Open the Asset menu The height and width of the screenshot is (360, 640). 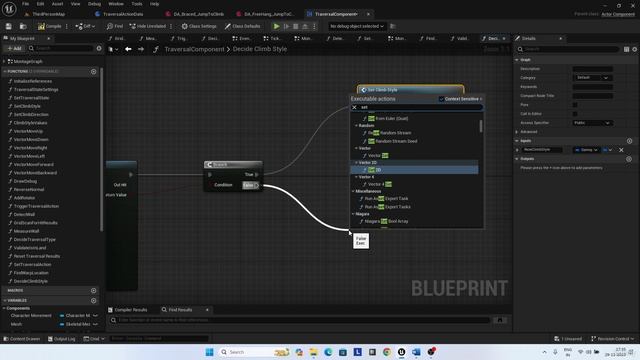pyautogui.click(x=57, y=4)
